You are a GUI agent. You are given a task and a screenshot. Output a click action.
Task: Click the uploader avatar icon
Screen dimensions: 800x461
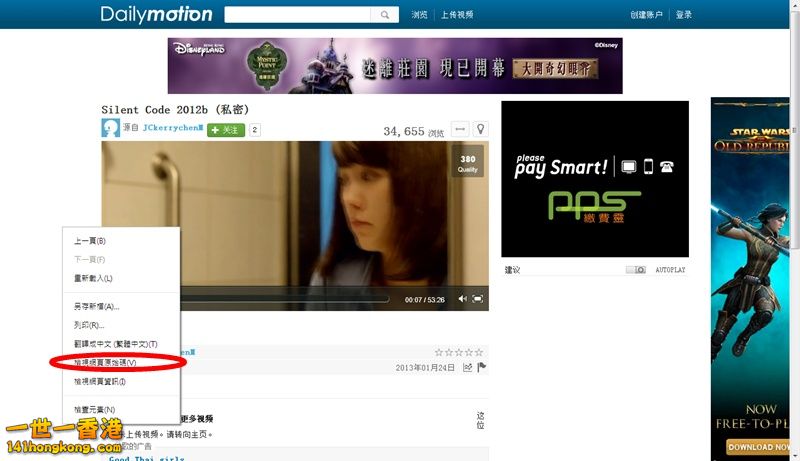tap(110, 129)
